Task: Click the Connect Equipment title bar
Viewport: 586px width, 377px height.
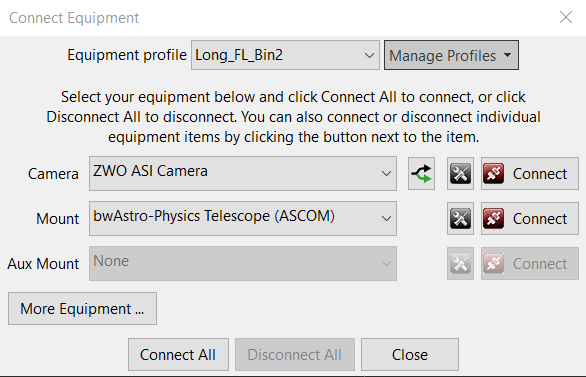Action: point(293,18)
